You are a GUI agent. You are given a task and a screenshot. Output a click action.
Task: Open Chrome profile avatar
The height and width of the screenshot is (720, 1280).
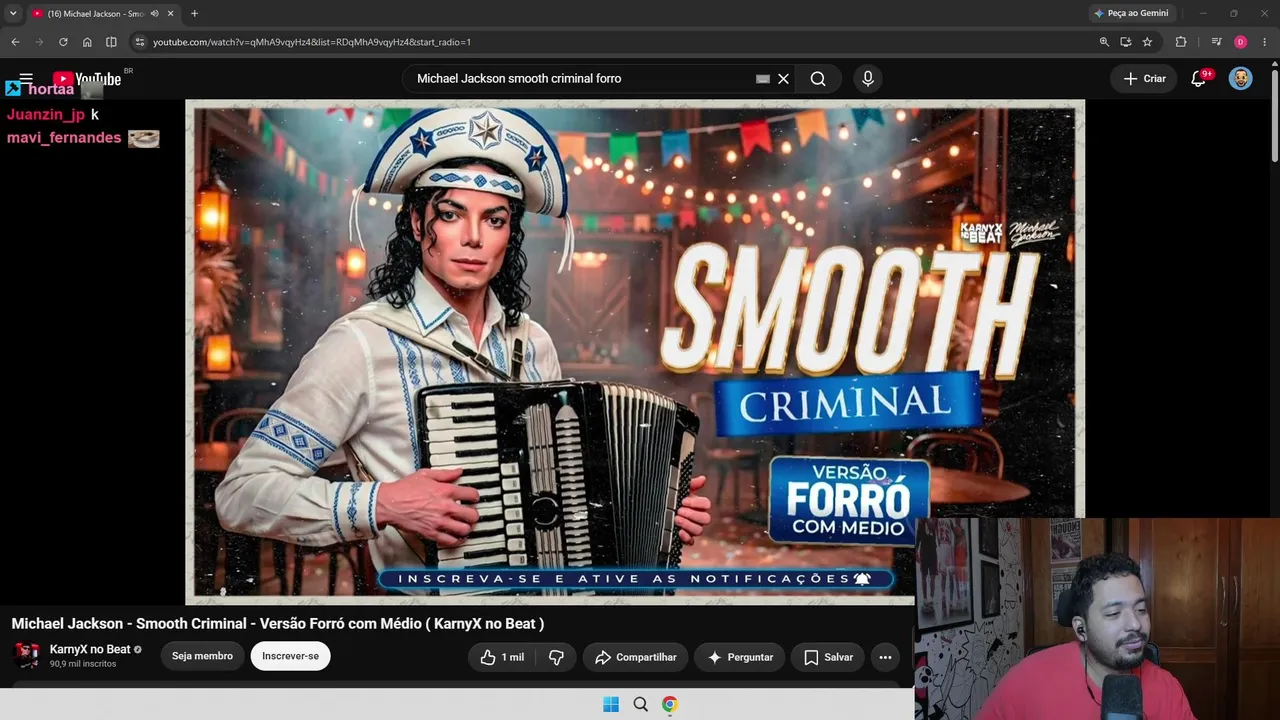[1240, 42]
